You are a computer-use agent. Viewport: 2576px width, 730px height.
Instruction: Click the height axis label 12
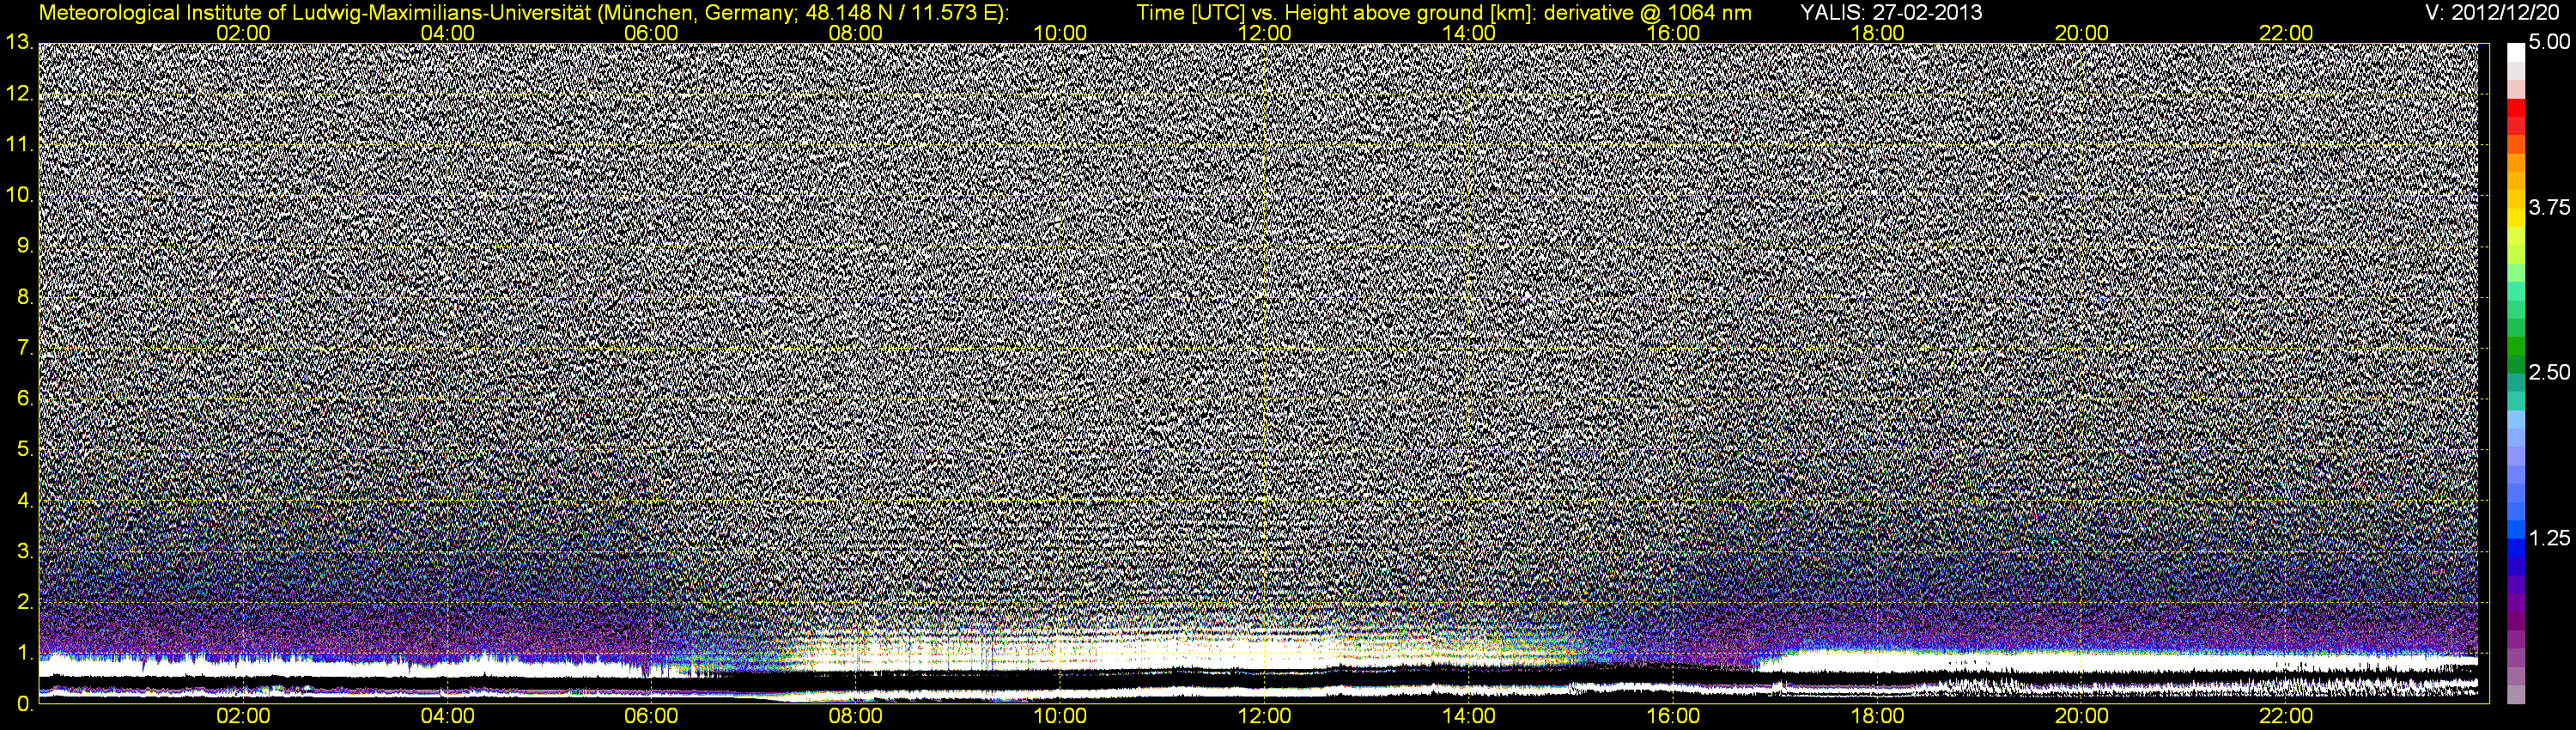(18, 94)
